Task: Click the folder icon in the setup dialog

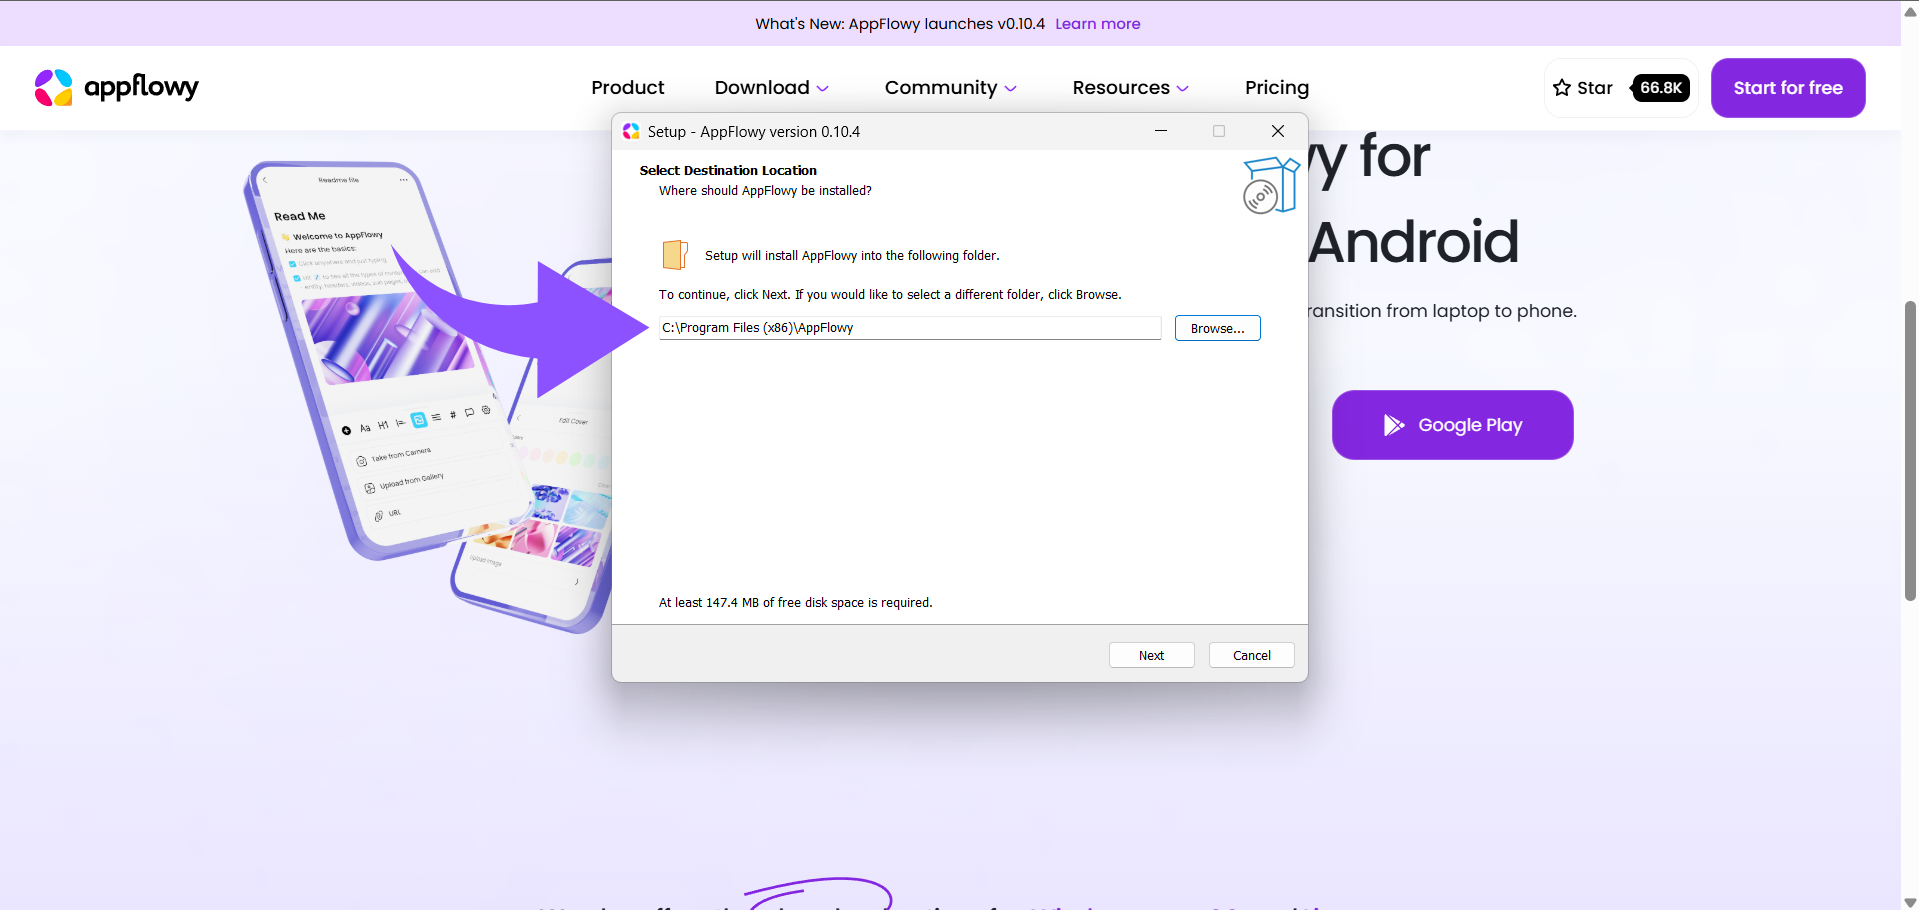Action: point(675,255)
